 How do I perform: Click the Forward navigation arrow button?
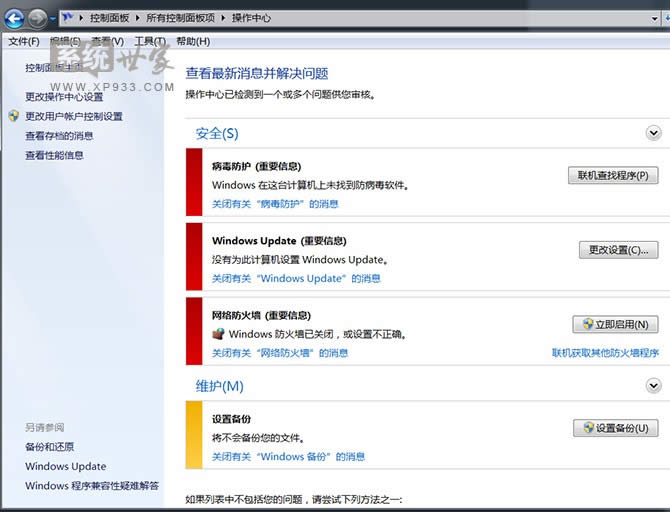[x=38, y=17]
